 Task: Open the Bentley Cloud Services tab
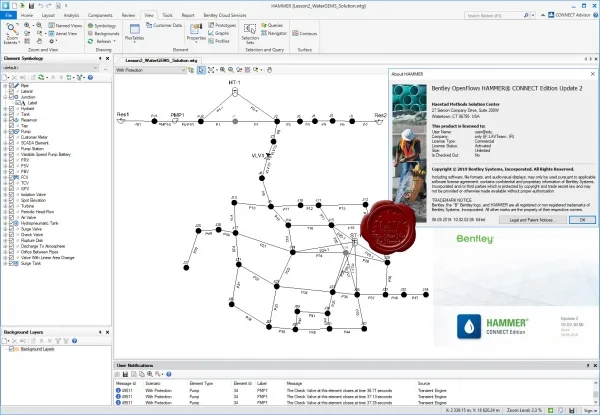(225, 15)
